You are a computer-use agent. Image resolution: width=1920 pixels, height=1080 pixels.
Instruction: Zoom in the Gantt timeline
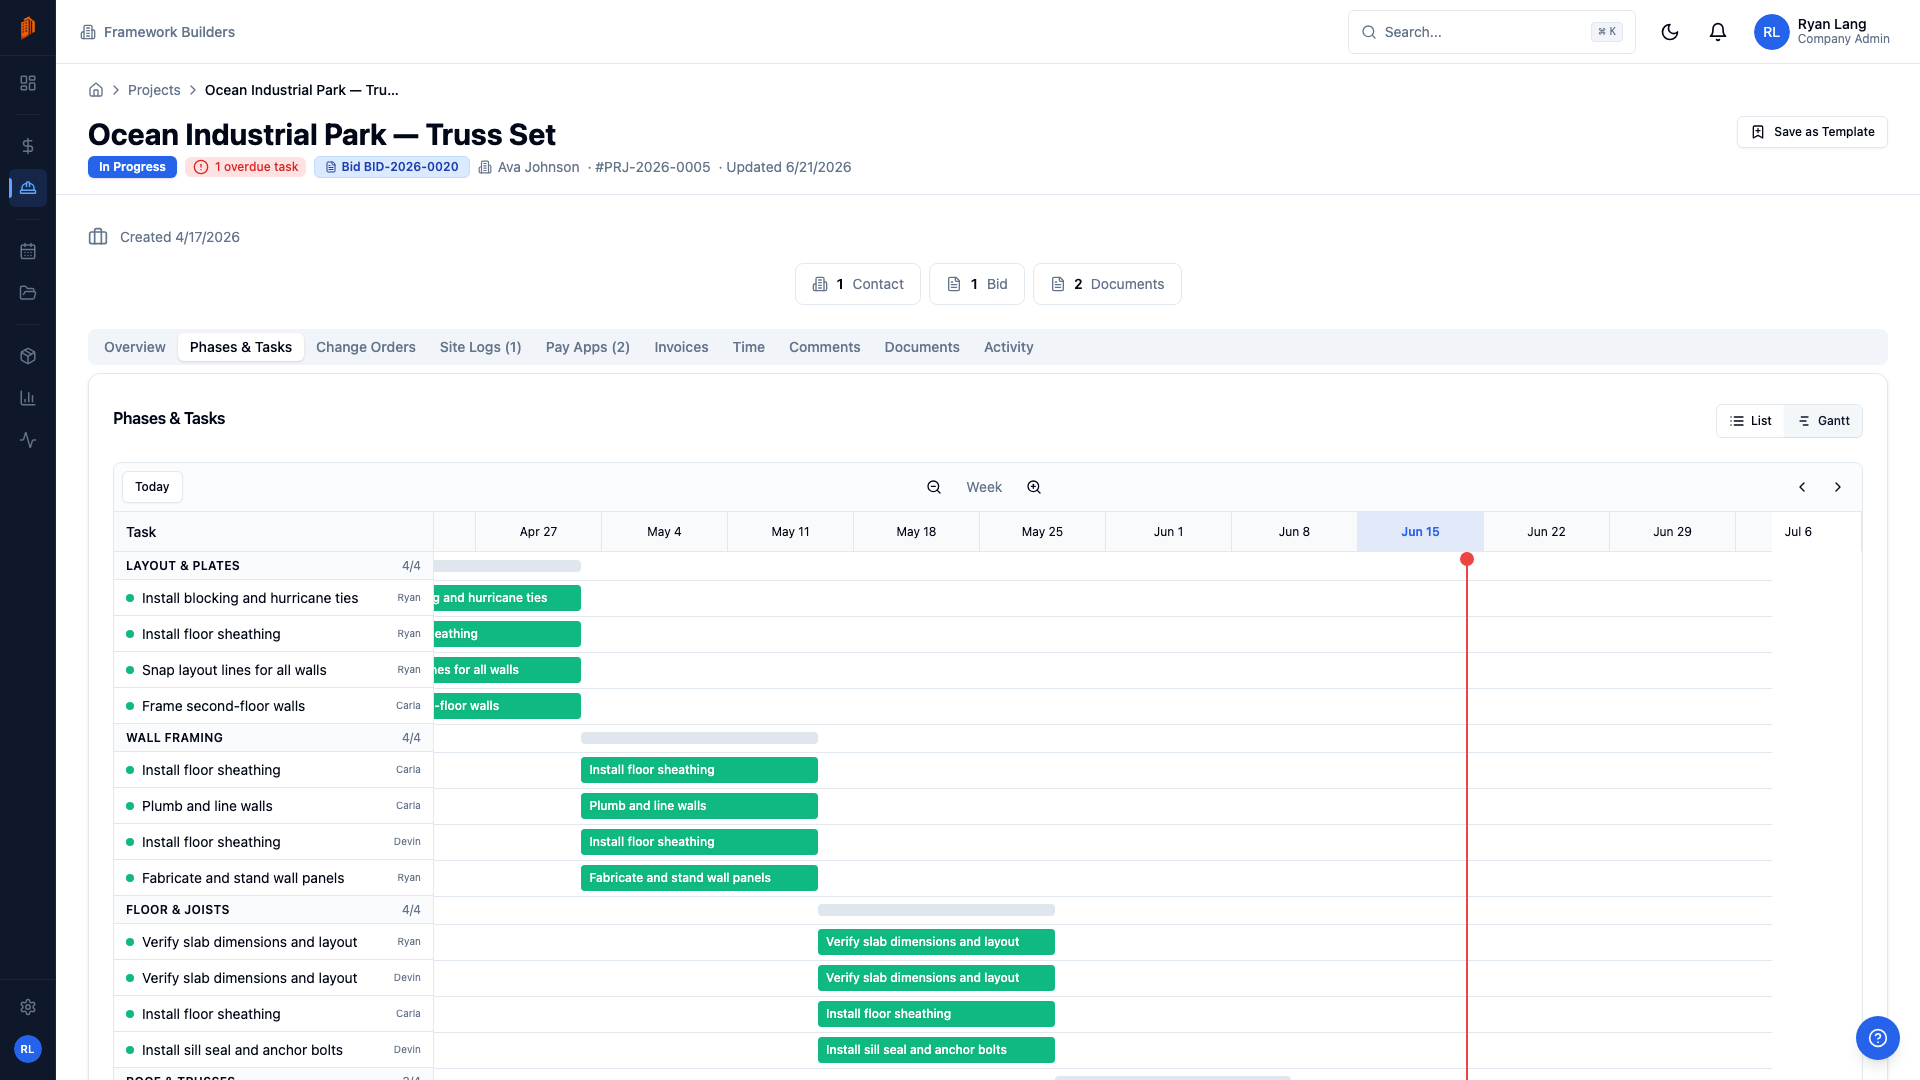pos(1034,487)
